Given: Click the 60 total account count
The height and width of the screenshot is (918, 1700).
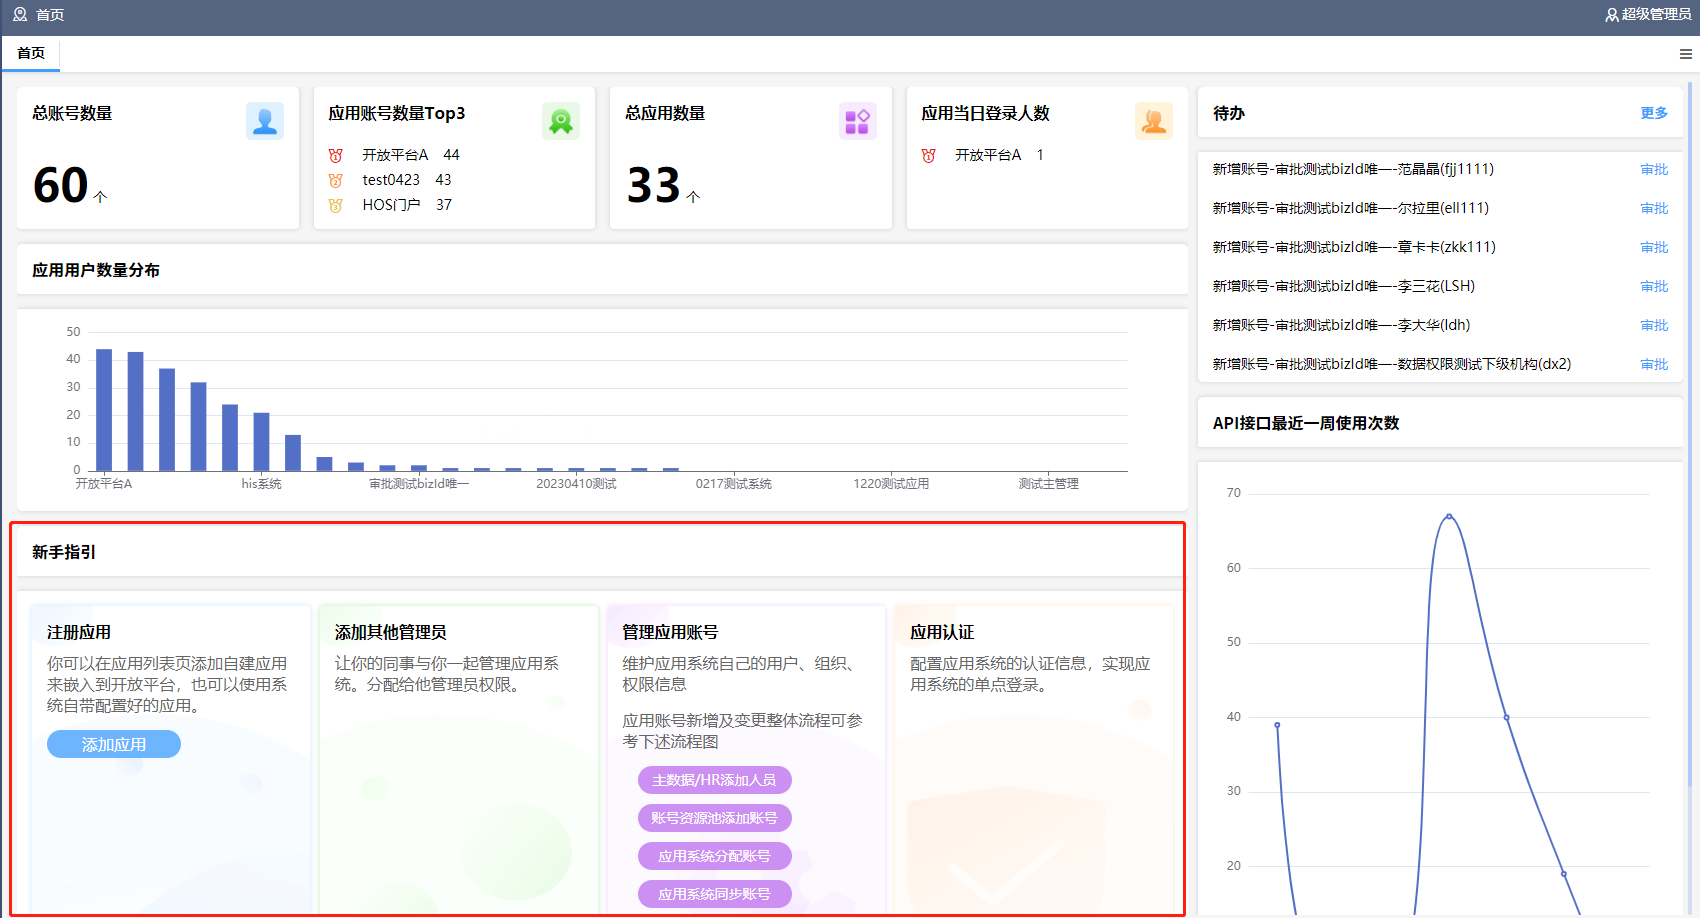Looking at the screenshot, I should 61,185.
